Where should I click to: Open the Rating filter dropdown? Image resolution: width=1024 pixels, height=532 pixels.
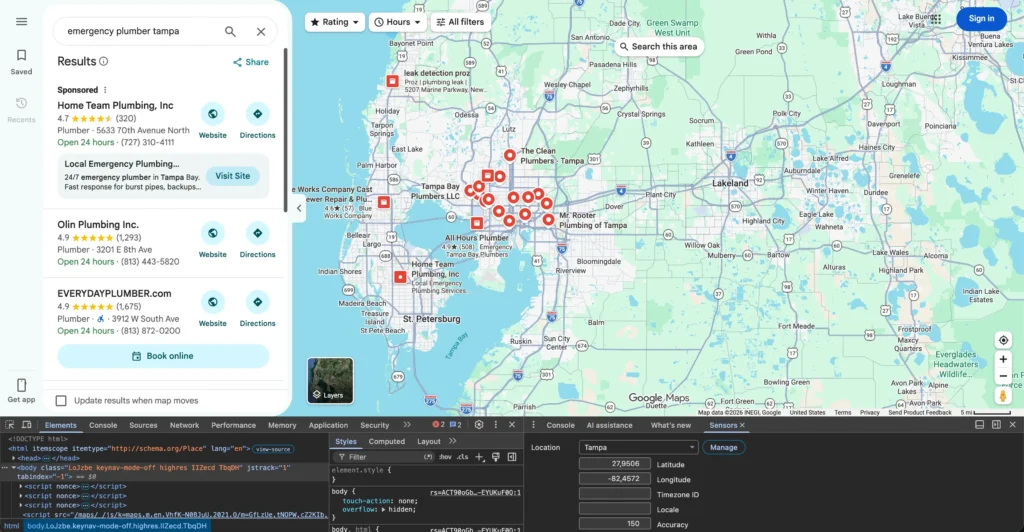[335, 22]
